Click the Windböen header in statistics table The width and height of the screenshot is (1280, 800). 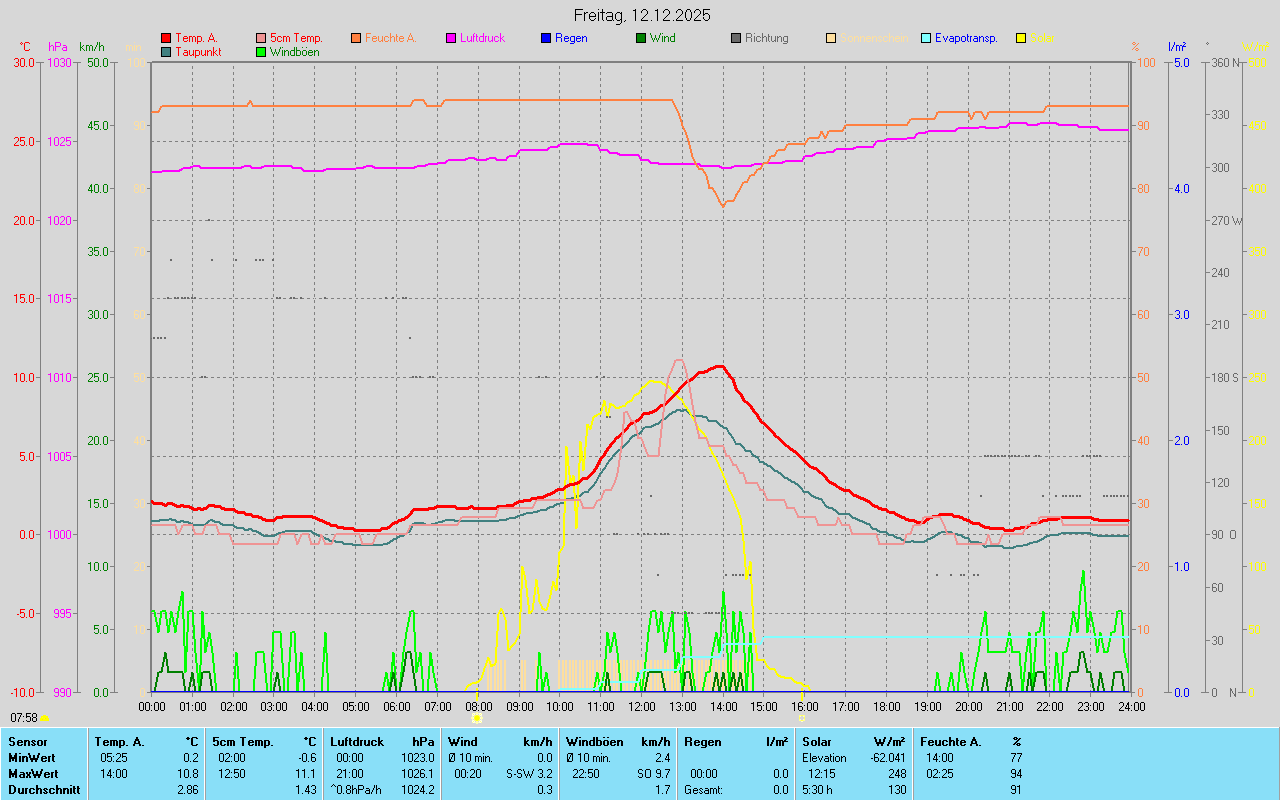594,742
